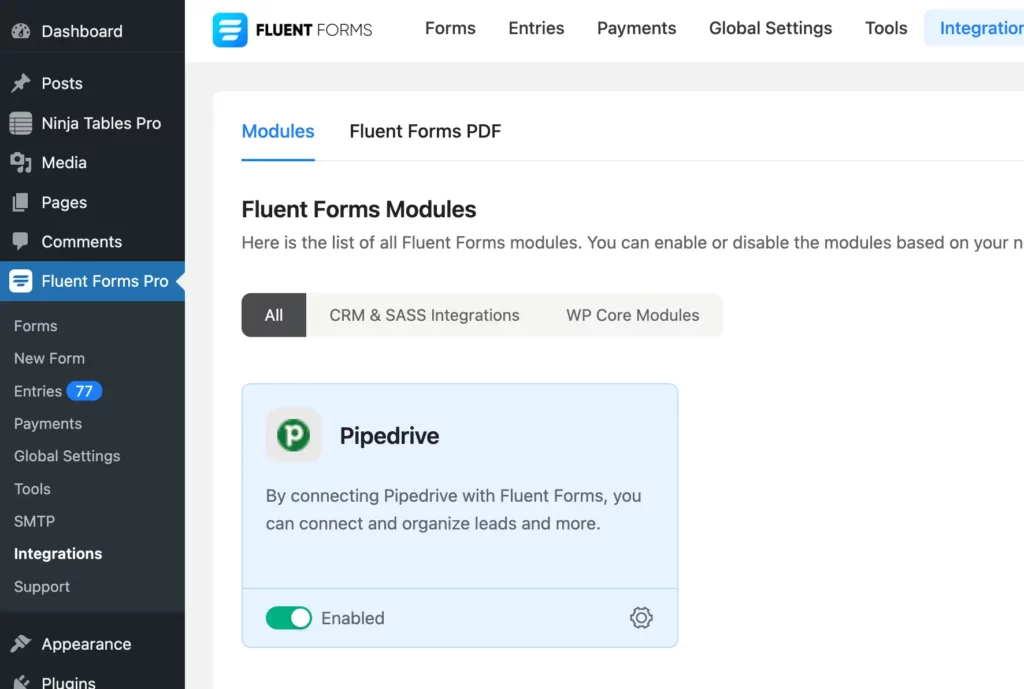This screenshot has height=689, width=1024.
Task: Click the Appearance brush icon
Action: point(21,644)
